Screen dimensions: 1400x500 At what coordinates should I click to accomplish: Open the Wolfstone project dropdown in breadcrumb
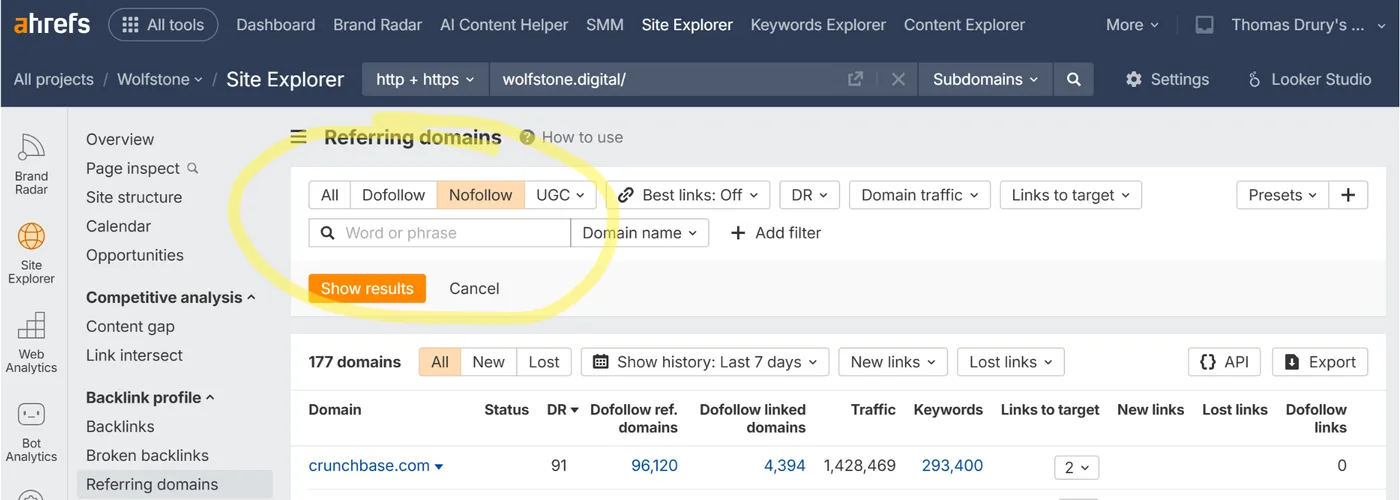(160, 79)
